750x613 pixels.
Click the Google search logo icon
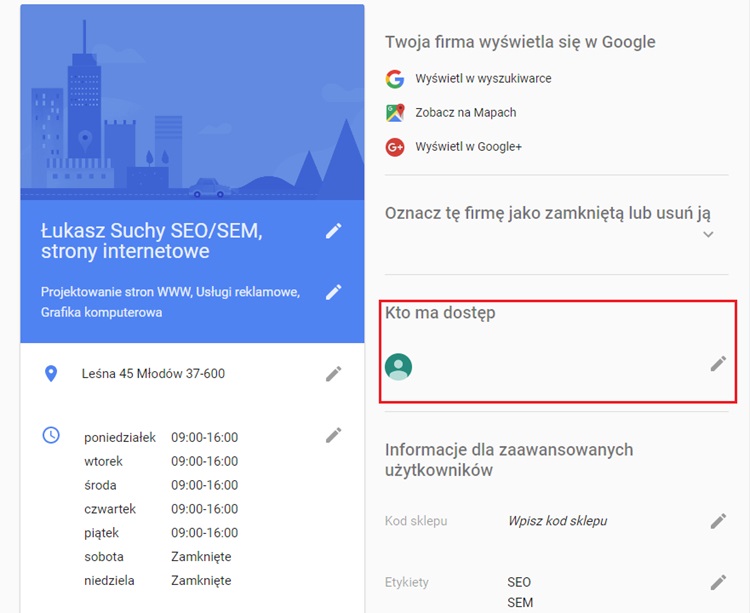[x=395, y=79]
